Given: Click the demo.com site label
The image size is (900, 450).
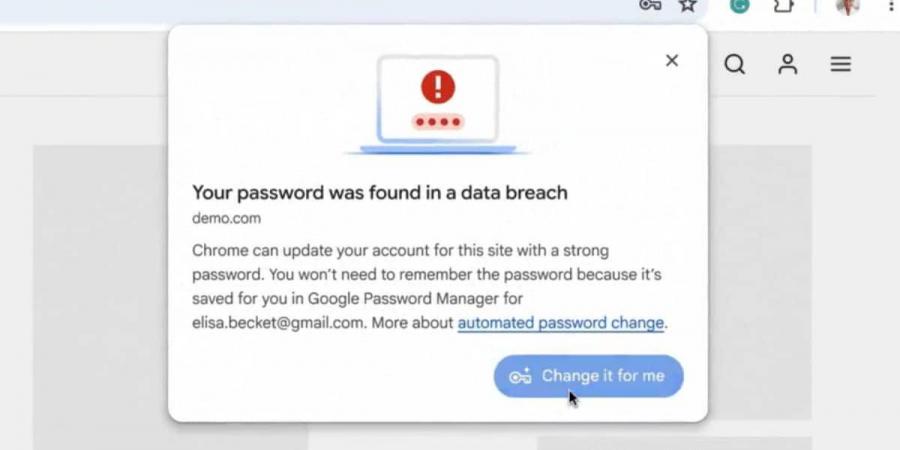Looking at the screenshot, I should [x=226, y=219].
